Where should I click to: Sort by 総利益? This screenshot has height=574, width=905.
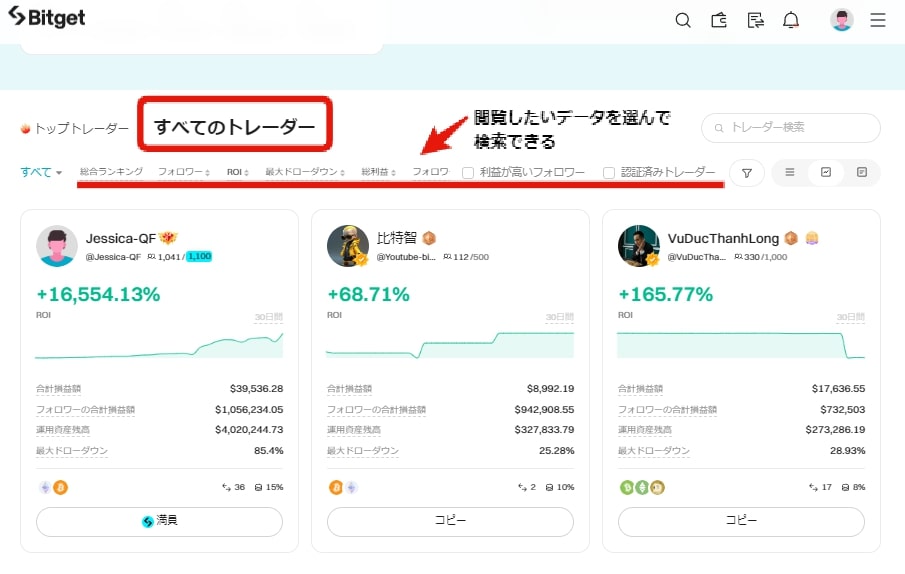[x=378, y=172]
